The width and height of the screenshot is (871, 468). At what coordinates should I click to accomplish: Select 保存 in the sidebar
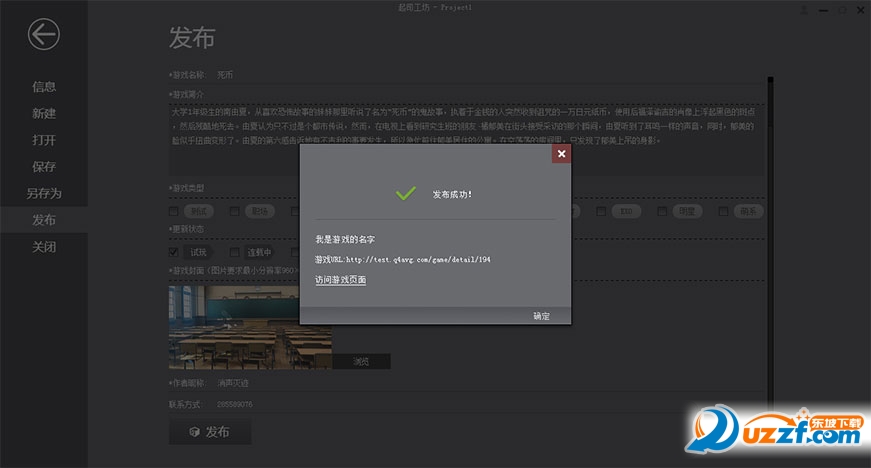point(44,167)
